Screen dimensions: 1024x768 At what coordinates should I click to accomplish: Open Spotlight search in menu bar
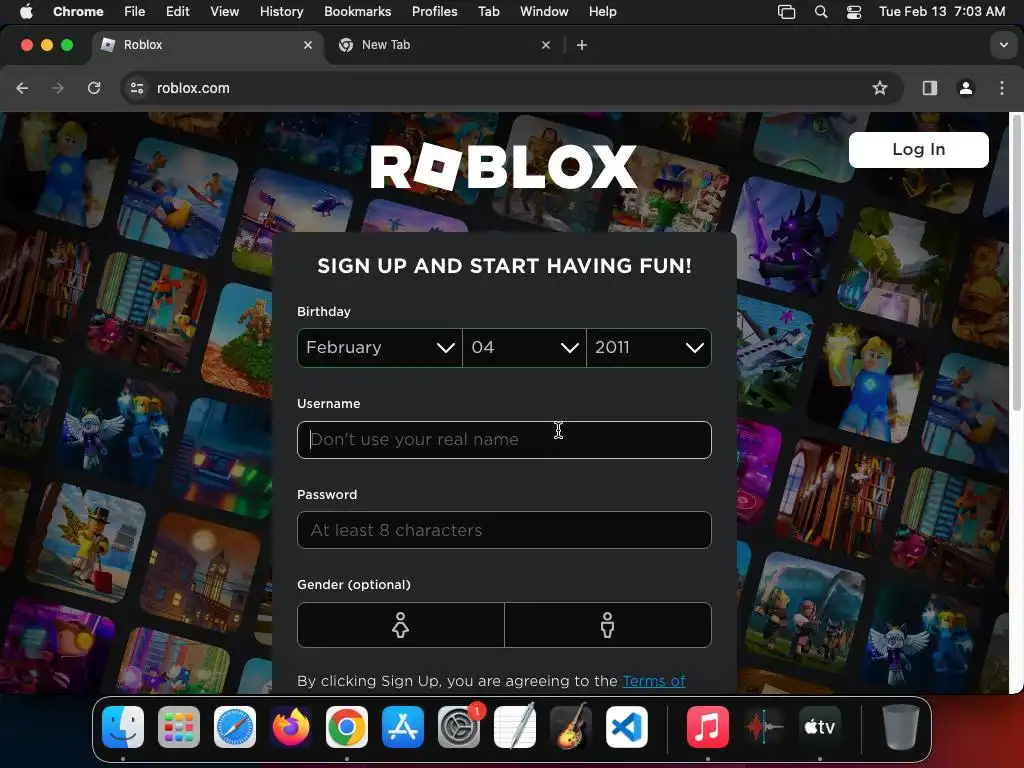point(821,12)
